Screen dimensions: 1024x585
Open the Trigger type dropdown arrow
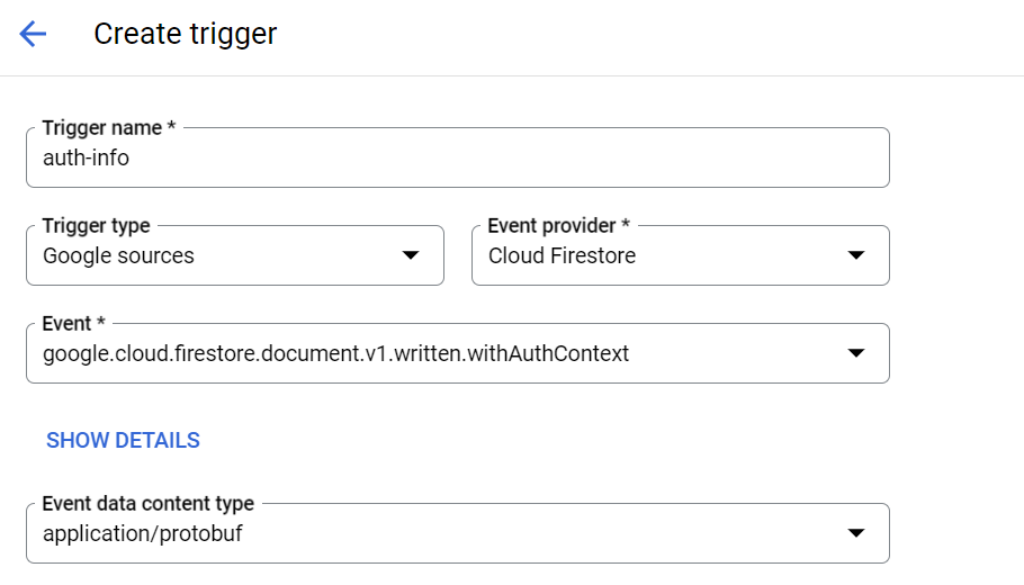[410, 256]
